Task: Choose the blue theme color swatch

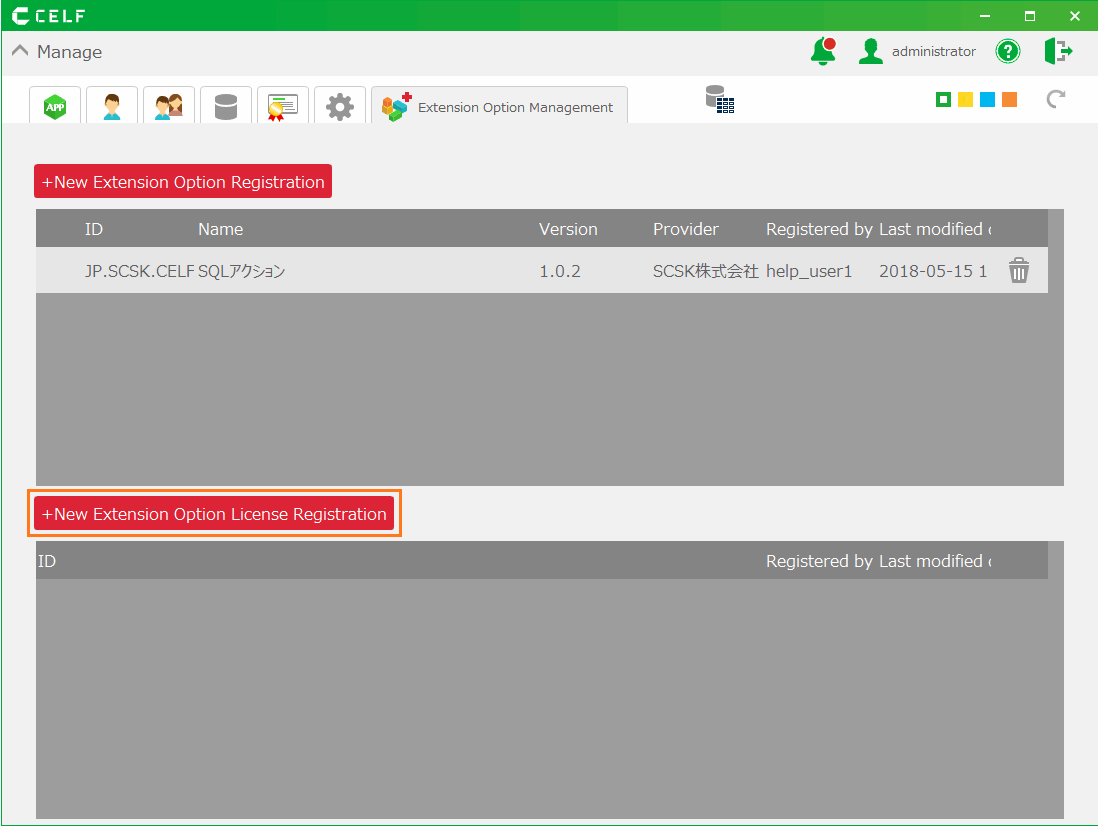Action: click(x=987, y=99)
